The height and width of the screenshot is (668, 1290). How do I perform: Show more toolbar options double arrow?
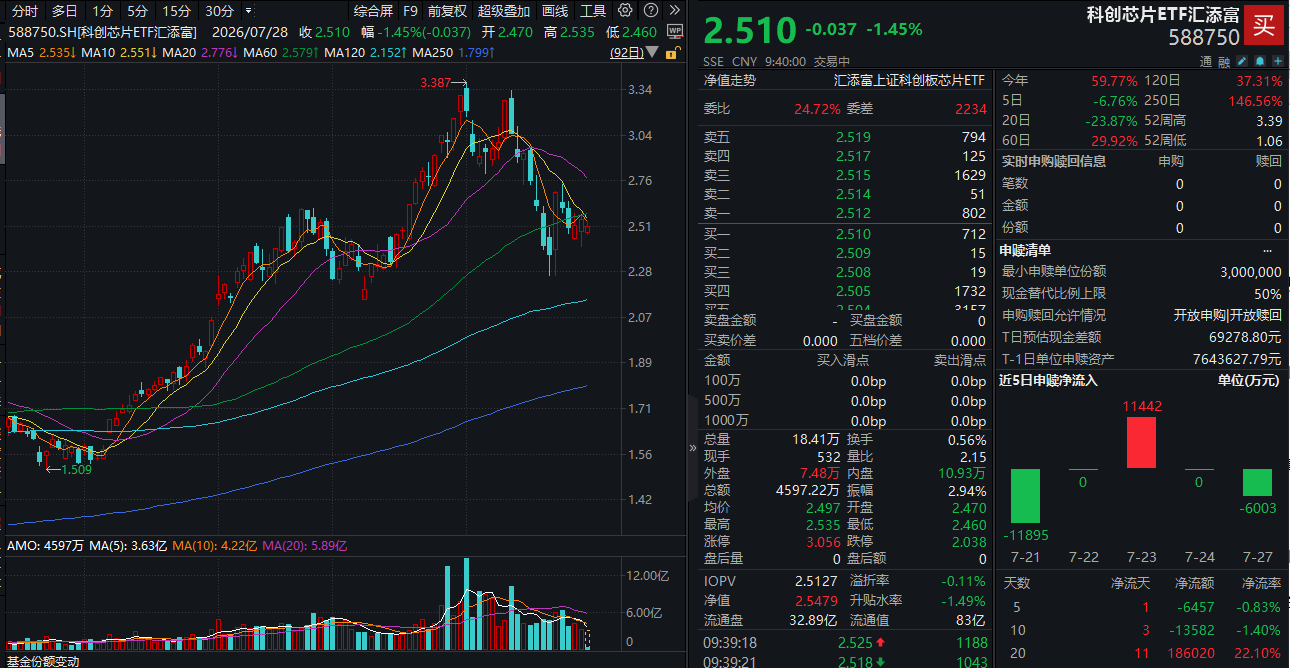675,11
